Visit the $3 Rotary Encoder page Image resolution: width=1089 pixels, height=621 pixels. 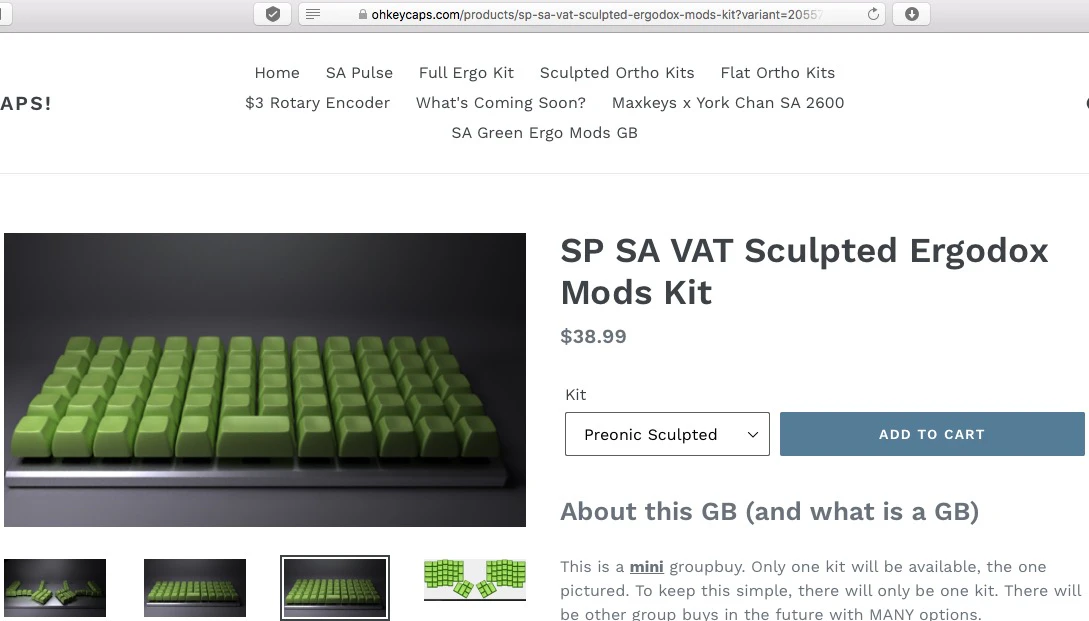[317, 103]
